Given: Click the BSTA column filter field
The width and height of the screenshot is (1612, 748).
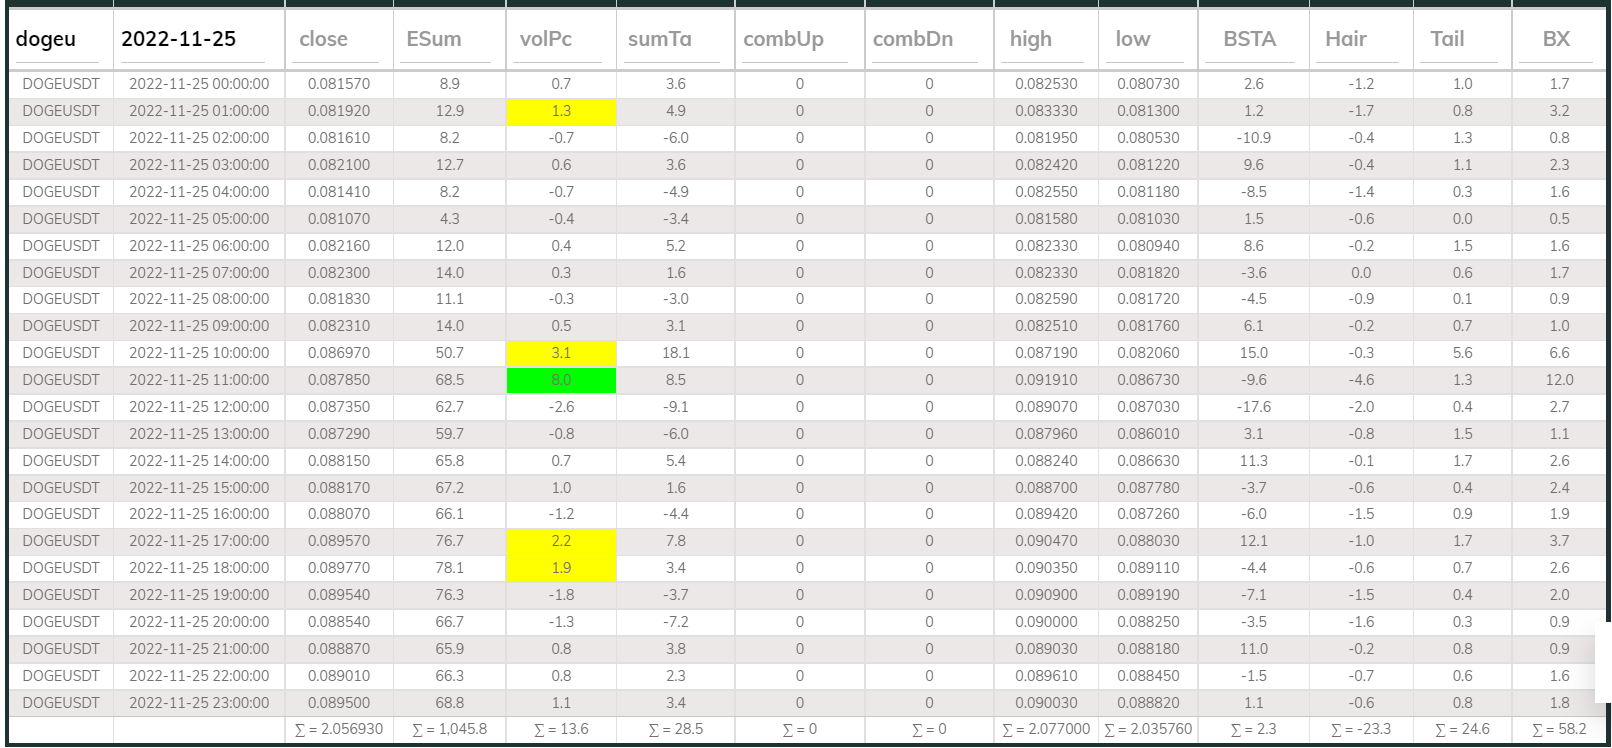Looking at the screenshot, I should pos(1252,40).
